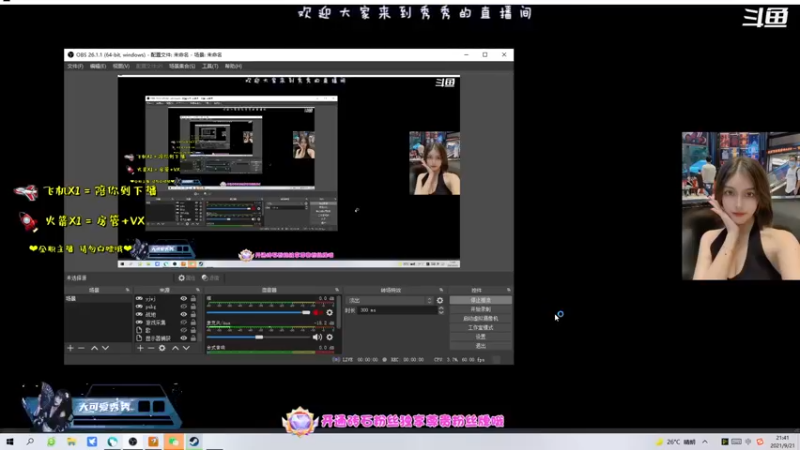Viewport: 800px width, 450px height.
Task: Open the taskbar search magnifier
Action: point(30,441)
